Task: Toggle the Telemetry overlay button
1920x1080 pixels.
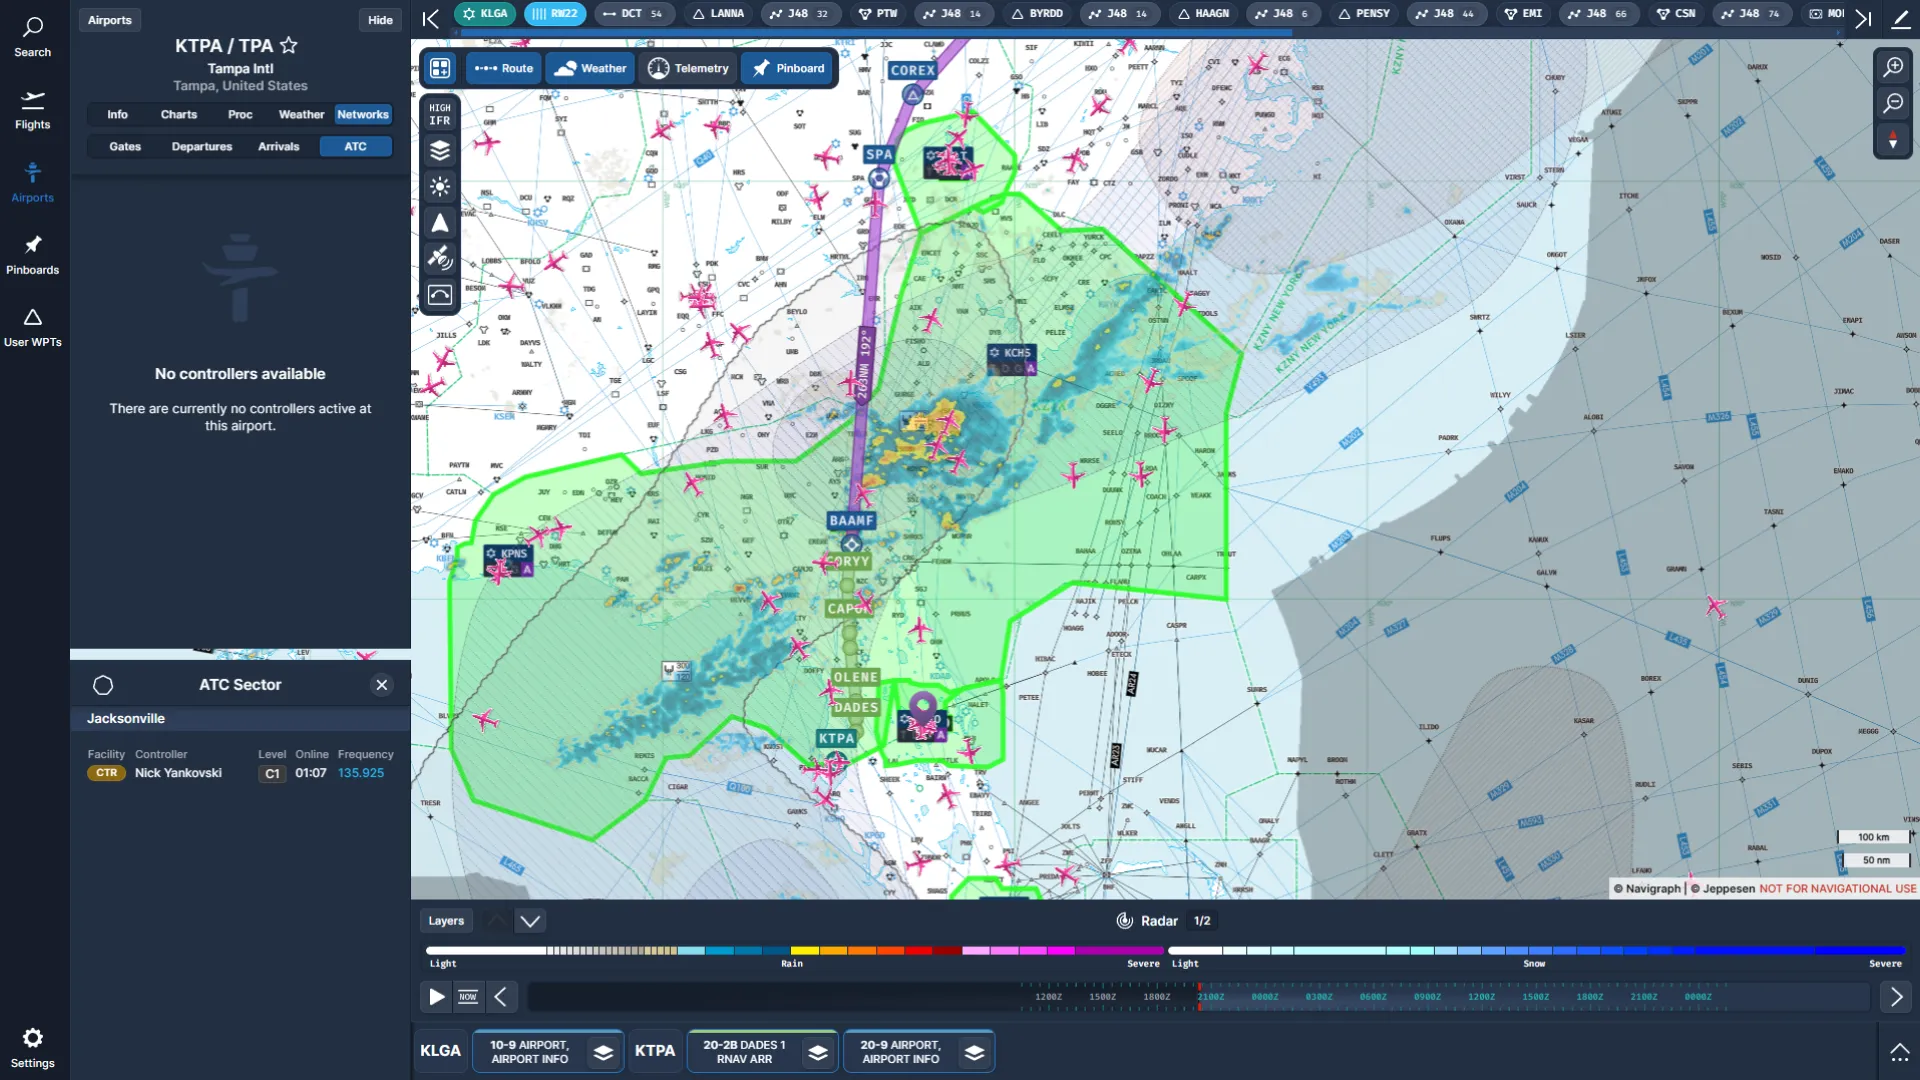Action: pyautogui.click(x=688, y=68)
